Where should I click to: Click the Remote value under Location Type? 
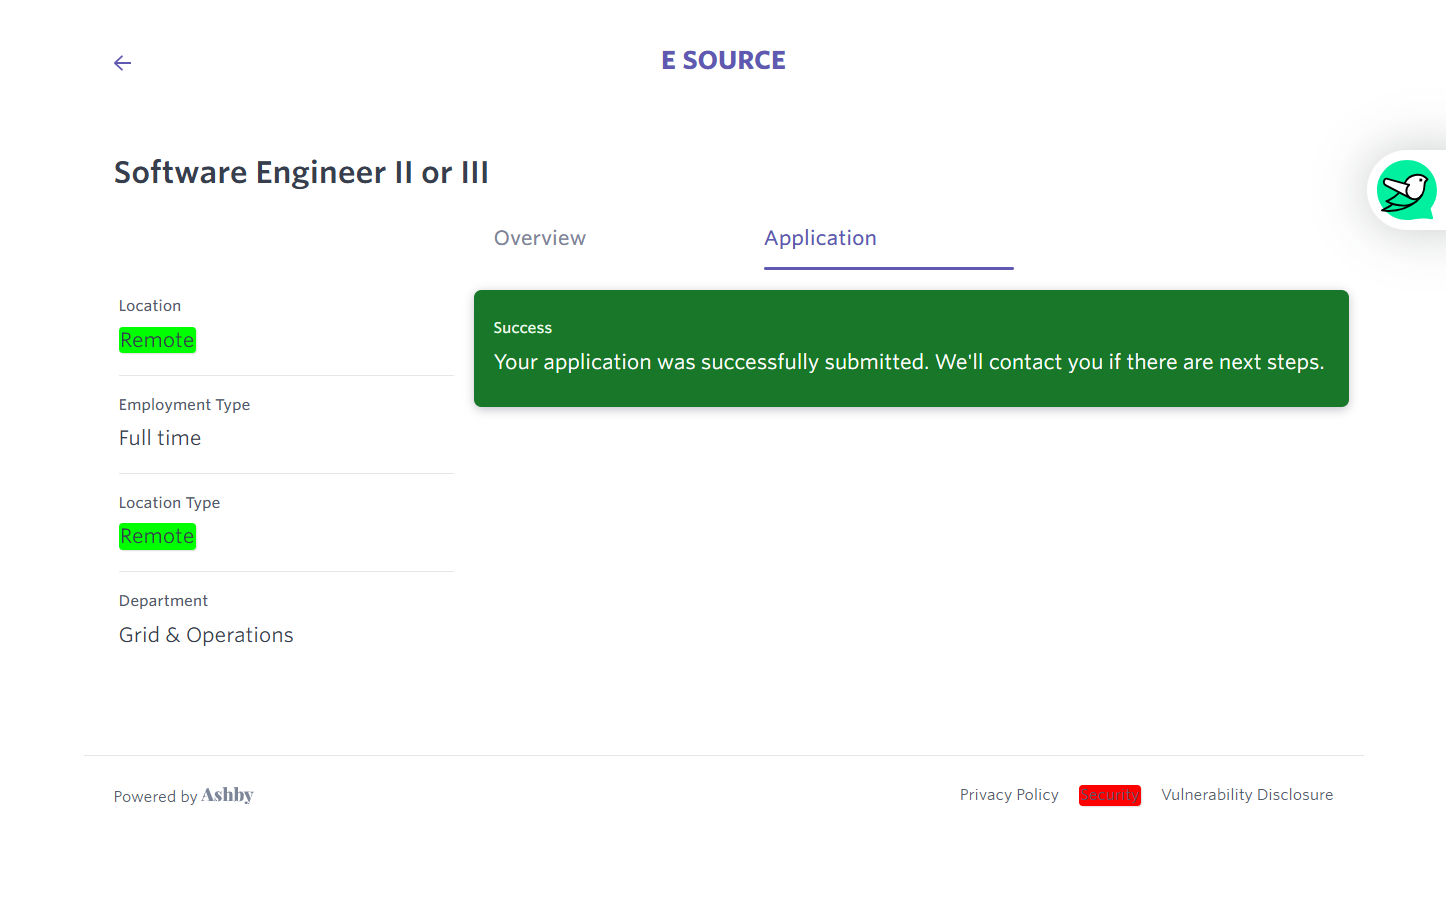pos(157,536)
